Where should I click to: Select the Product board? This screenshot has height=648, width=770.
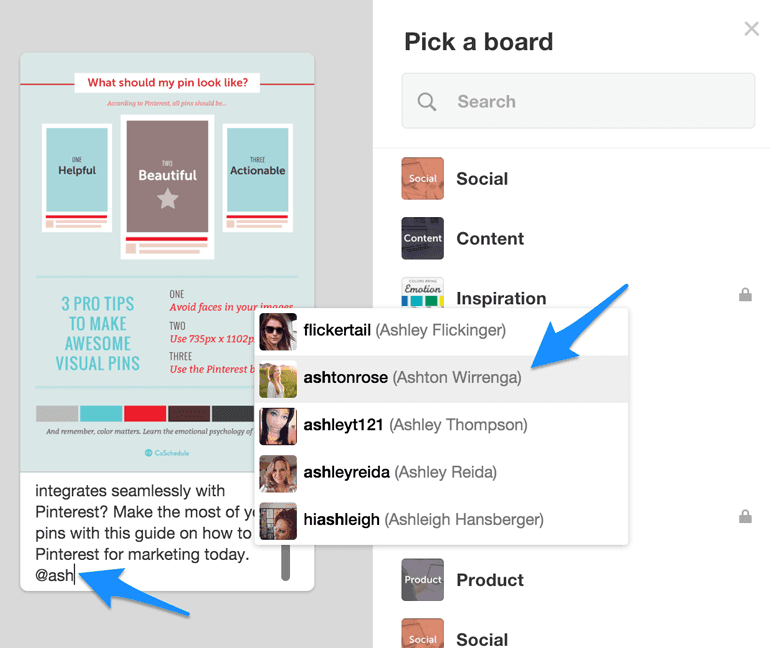point(490,580)
